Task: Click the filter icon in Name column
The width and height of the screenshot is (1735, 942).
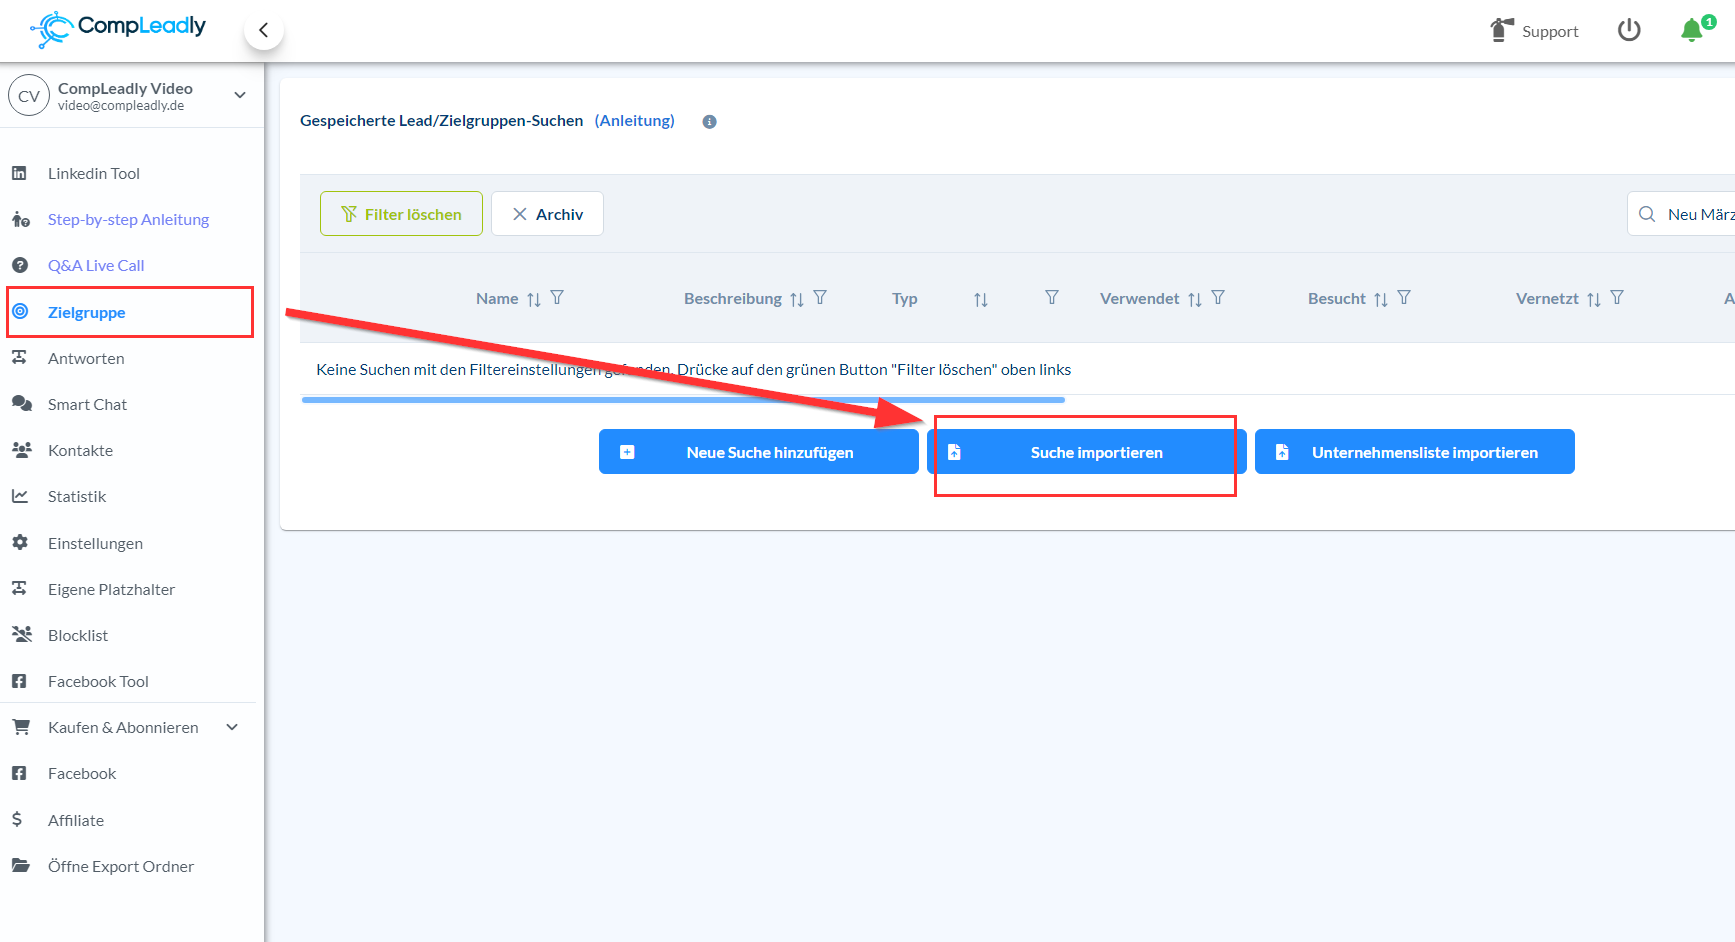Action: pos(557,298)
